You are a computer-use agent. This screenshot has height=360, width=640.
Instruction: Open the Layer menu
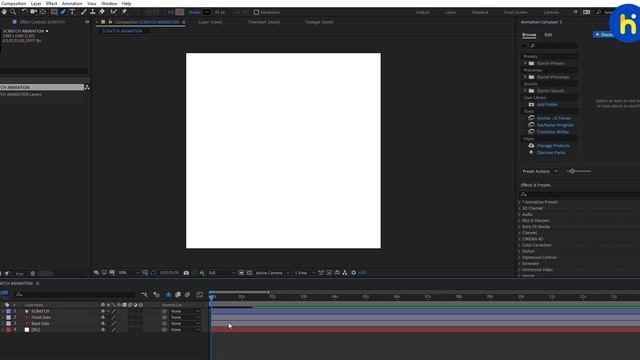[36, 3]
